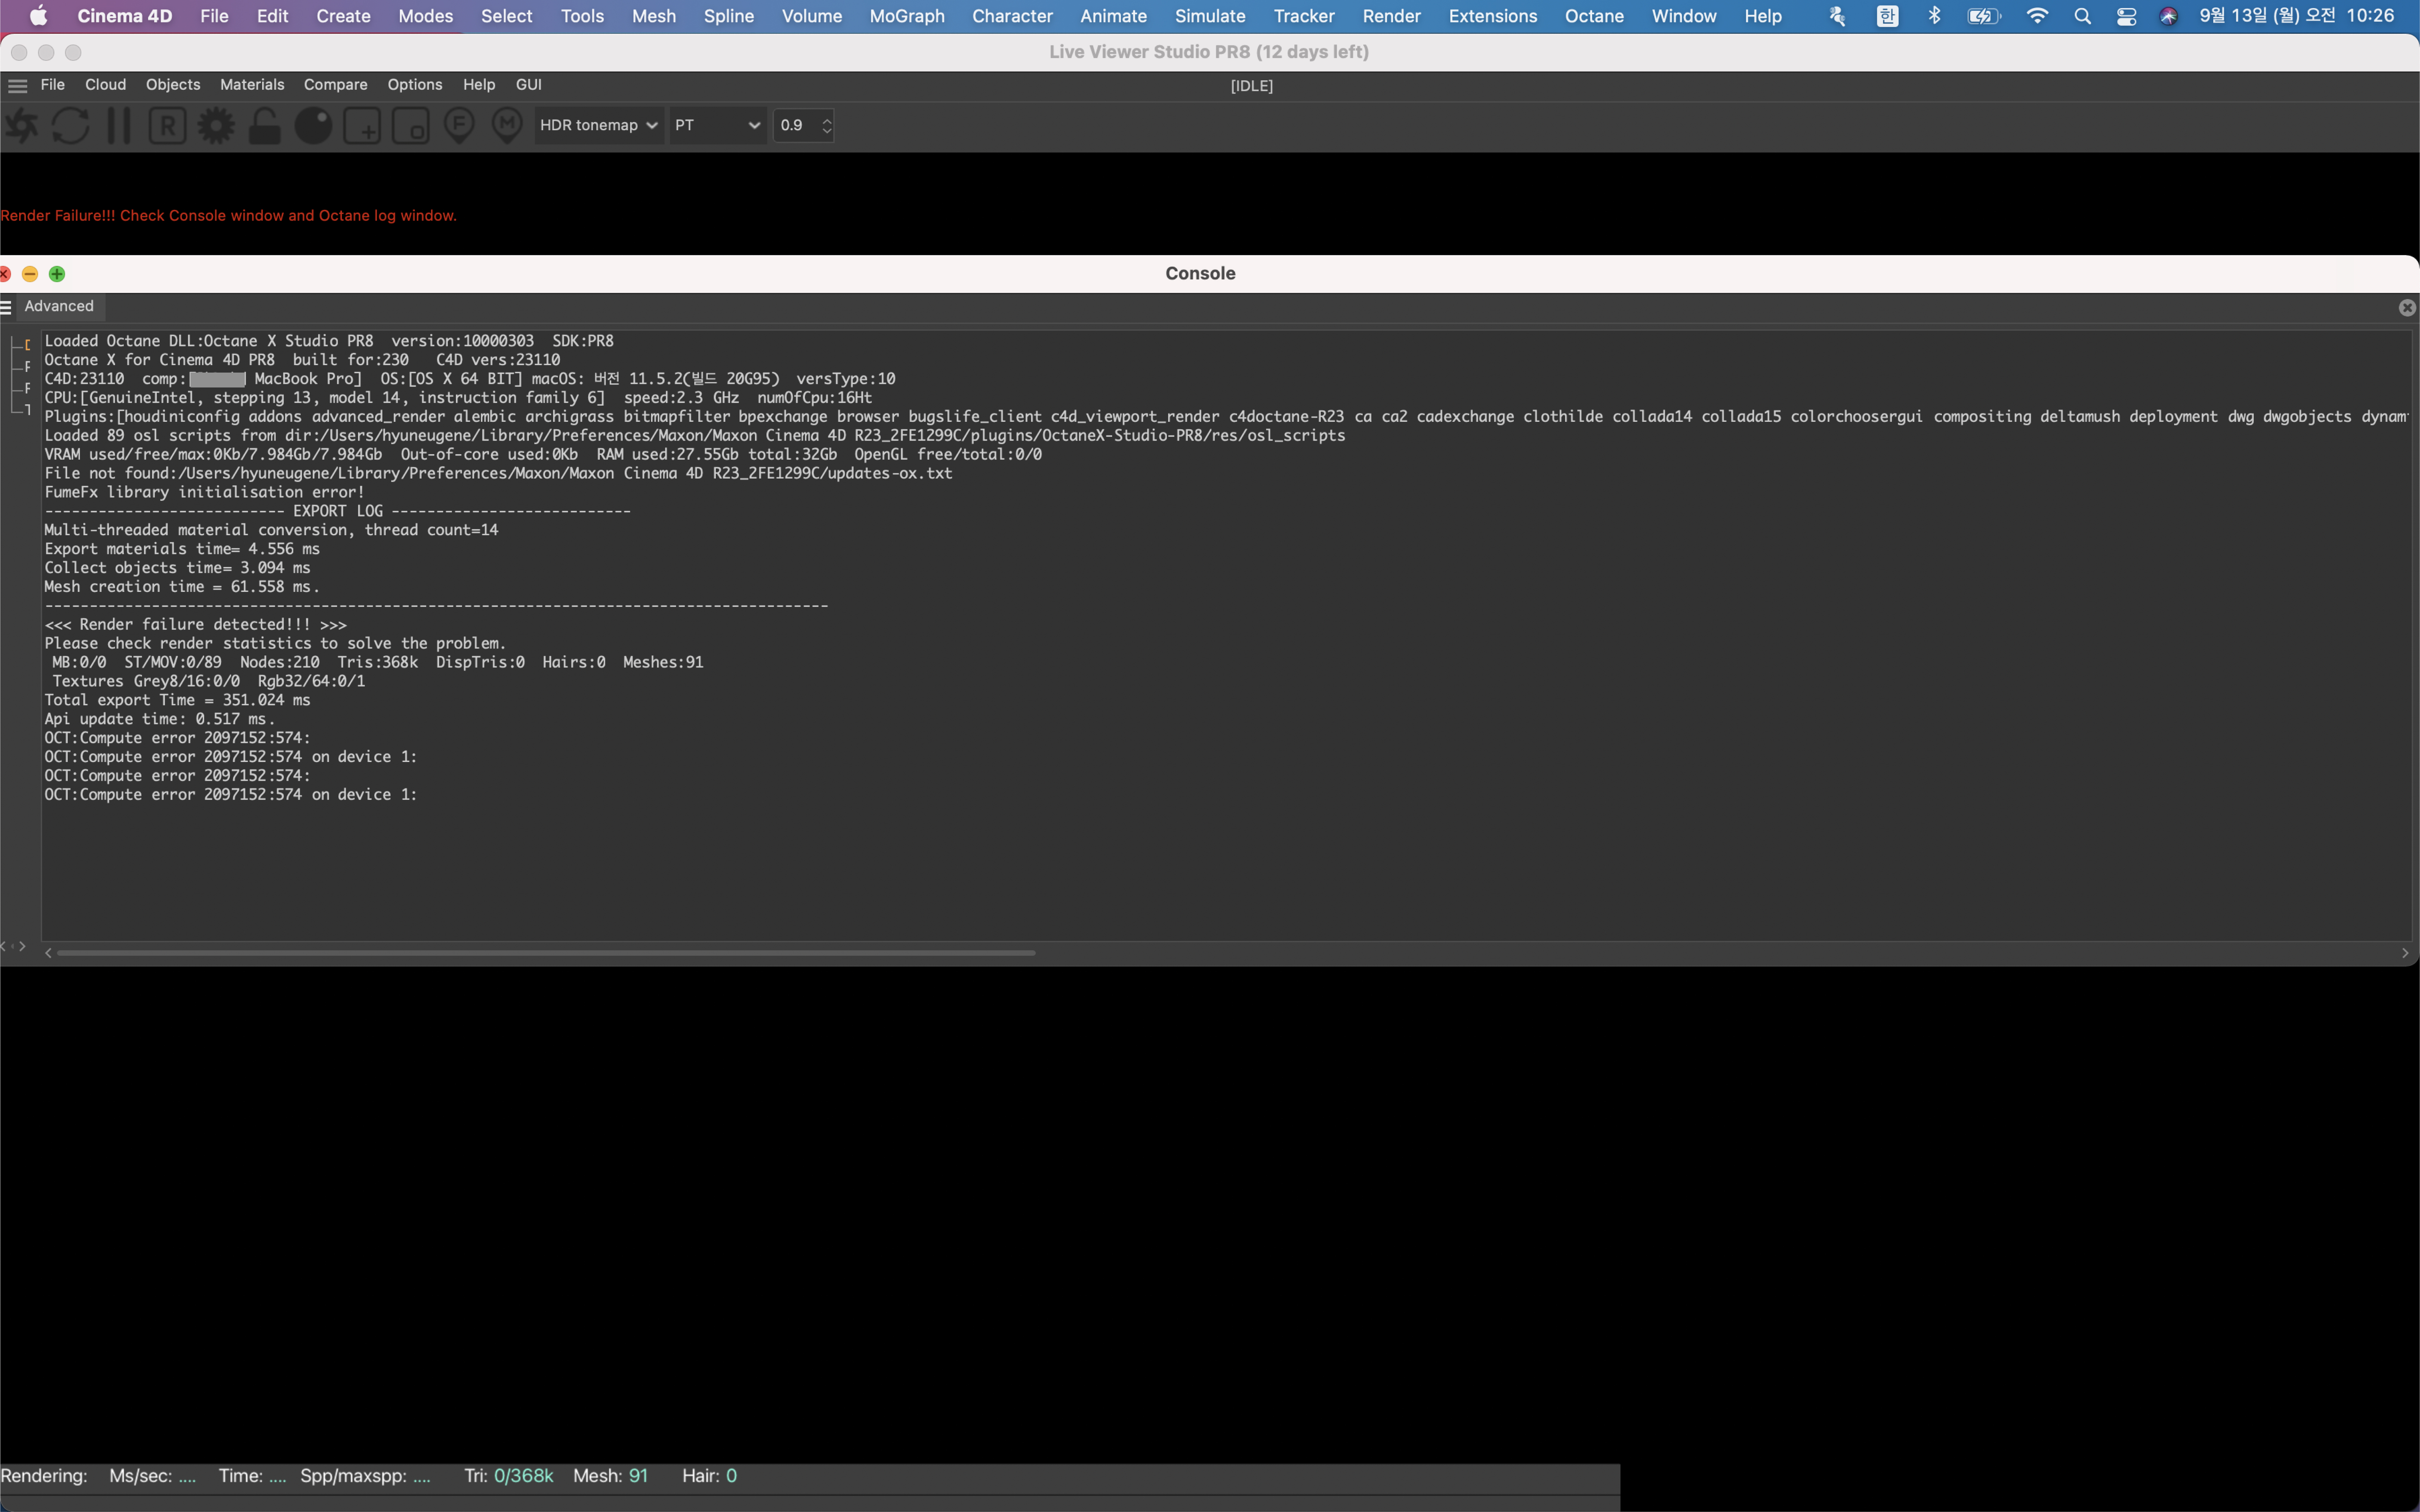Open the Live Viewer Help menu
The image size is (2420, 1512).
point(479,85)
